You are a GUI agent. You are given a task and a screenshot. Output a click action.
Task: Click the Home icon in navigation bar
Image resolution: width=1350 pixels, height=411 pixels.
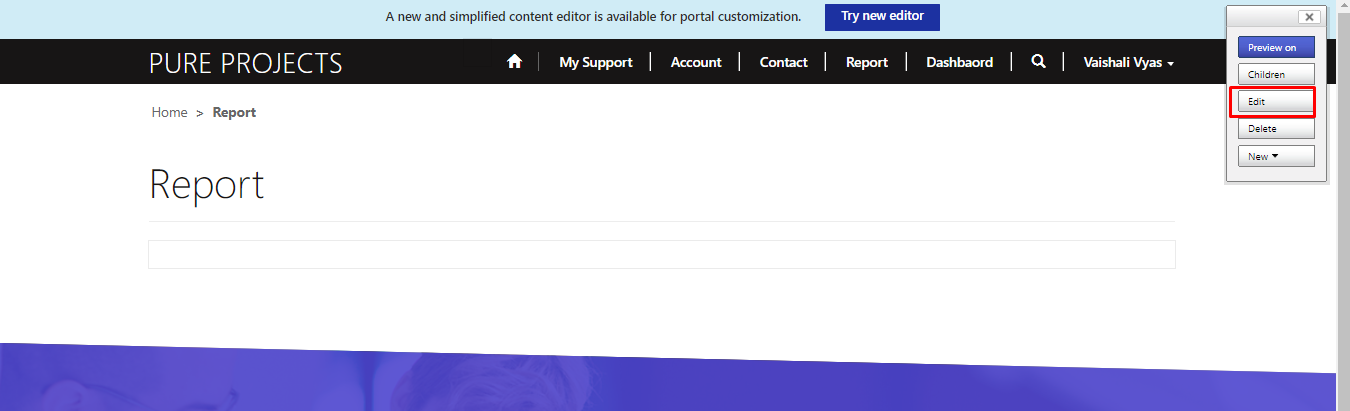click(515, 62)
